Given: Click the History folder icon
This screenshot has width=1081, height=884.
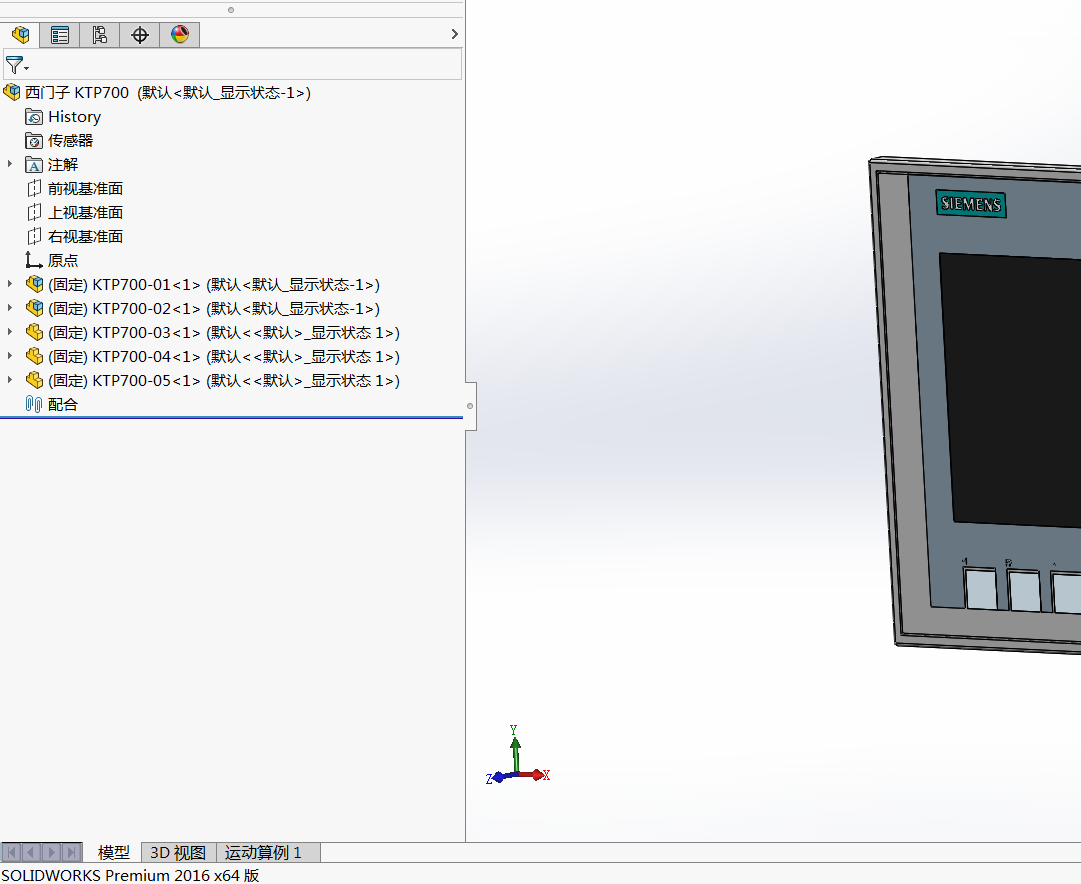Looking at the screenshot, I should coord(34,117).
